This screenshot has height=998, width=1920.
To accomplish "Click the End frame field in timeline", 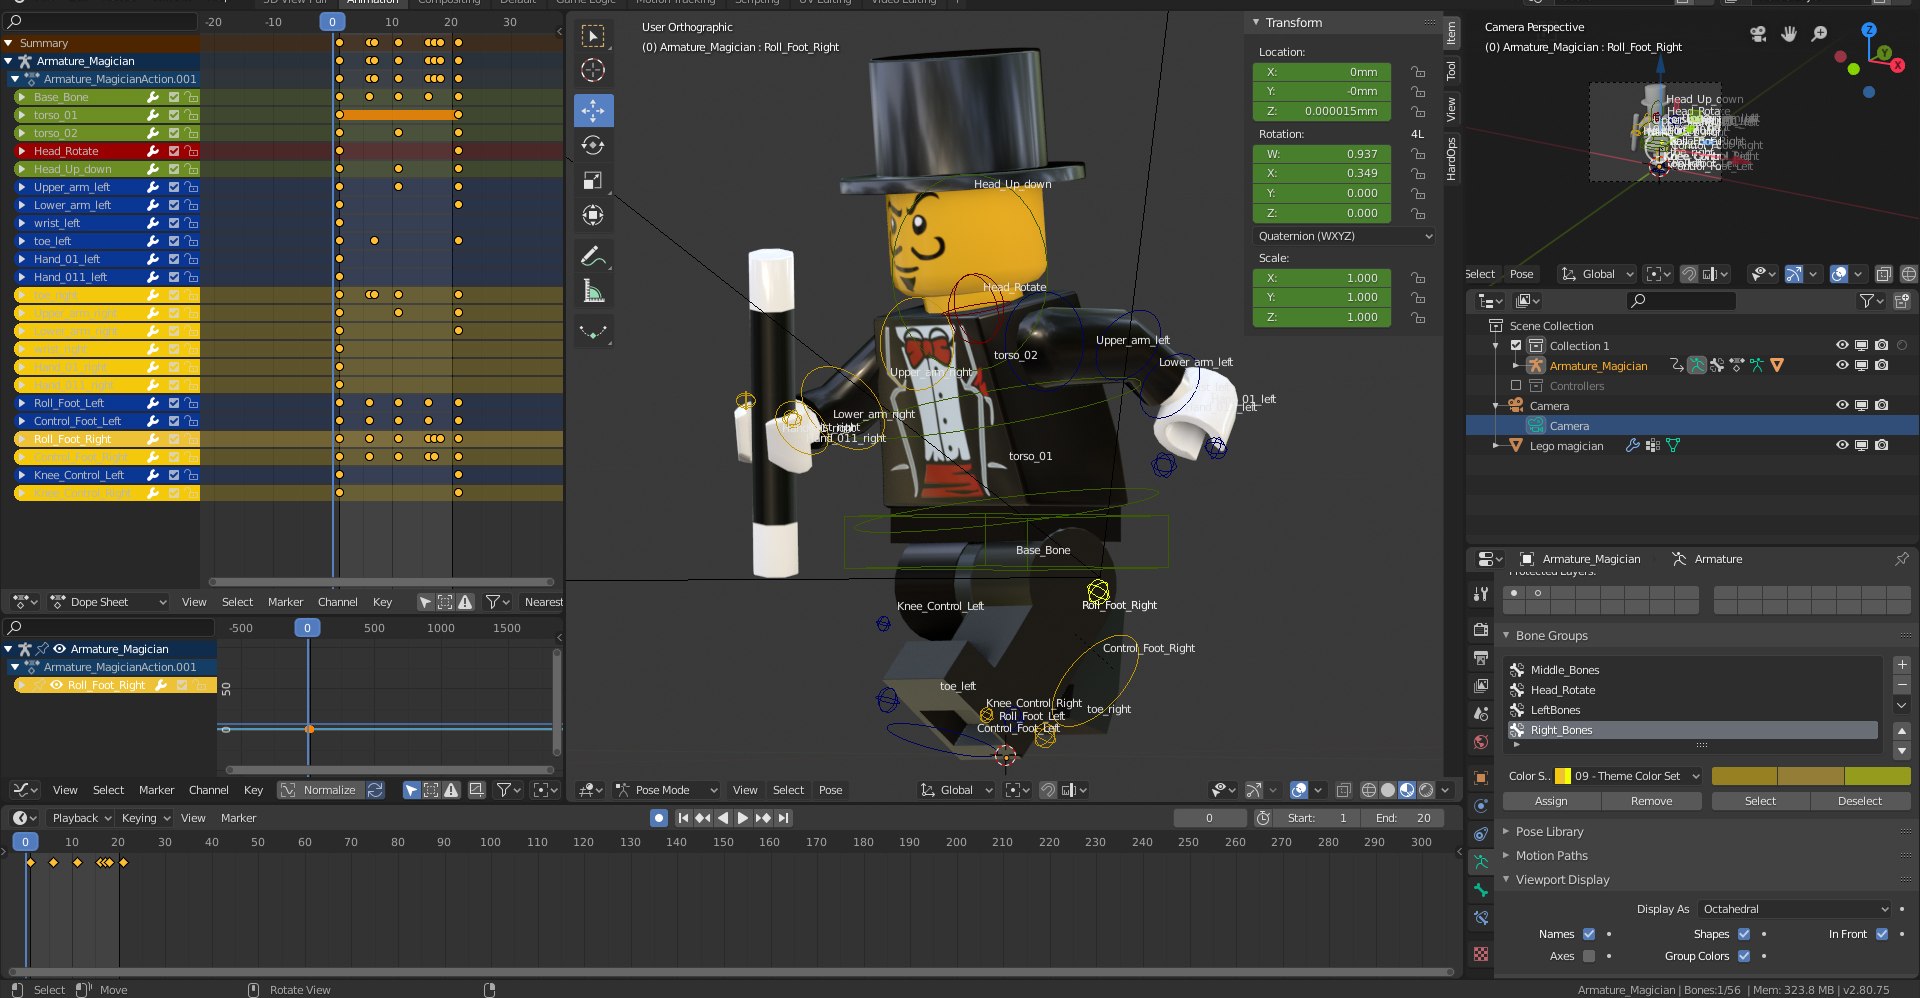I will coord(1403,818).
